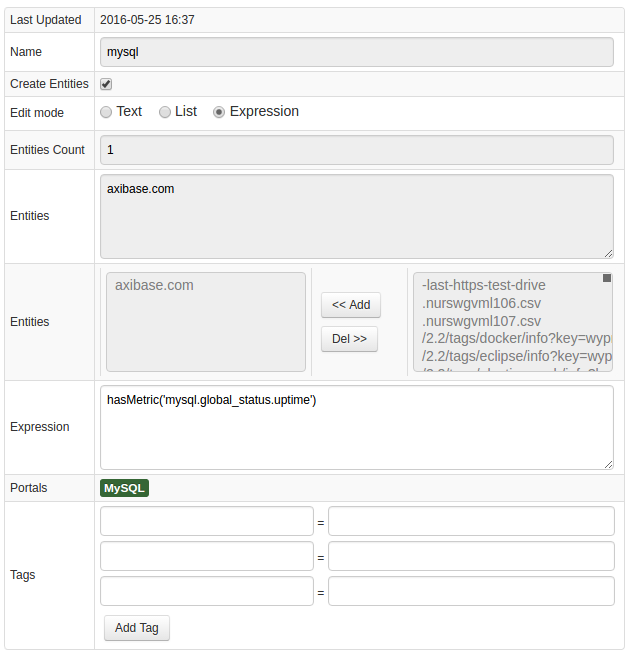Click the third tag value field
Screen dimensions: 629x657
click(471, 591)
